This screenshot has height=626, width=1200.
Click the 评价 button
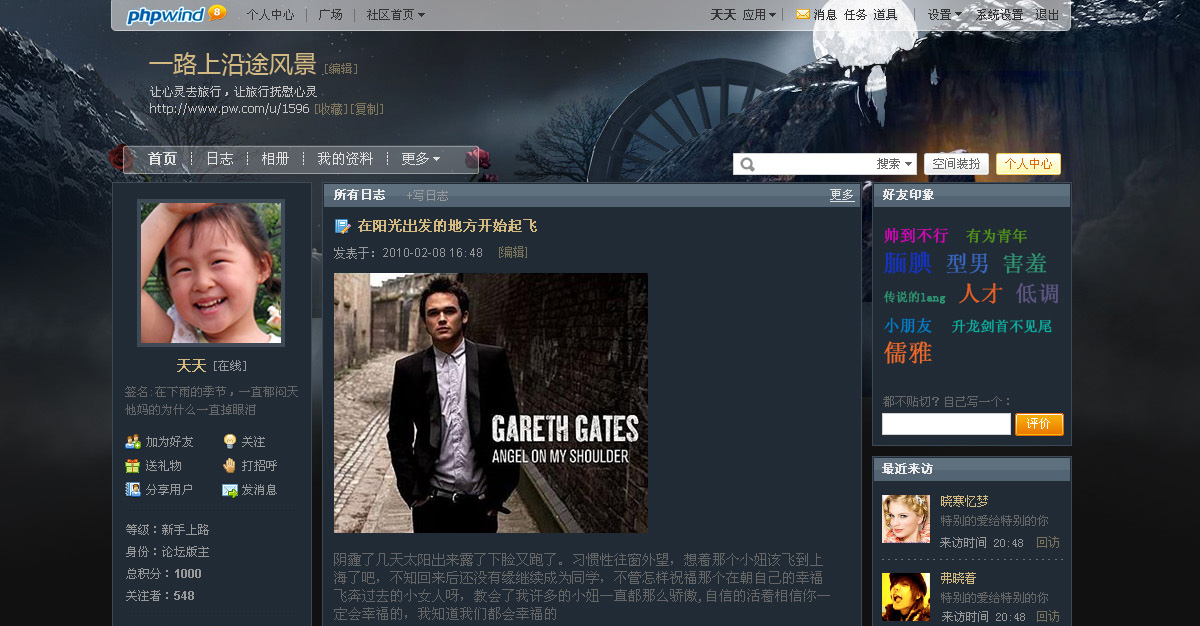(x=1039, y=424)
